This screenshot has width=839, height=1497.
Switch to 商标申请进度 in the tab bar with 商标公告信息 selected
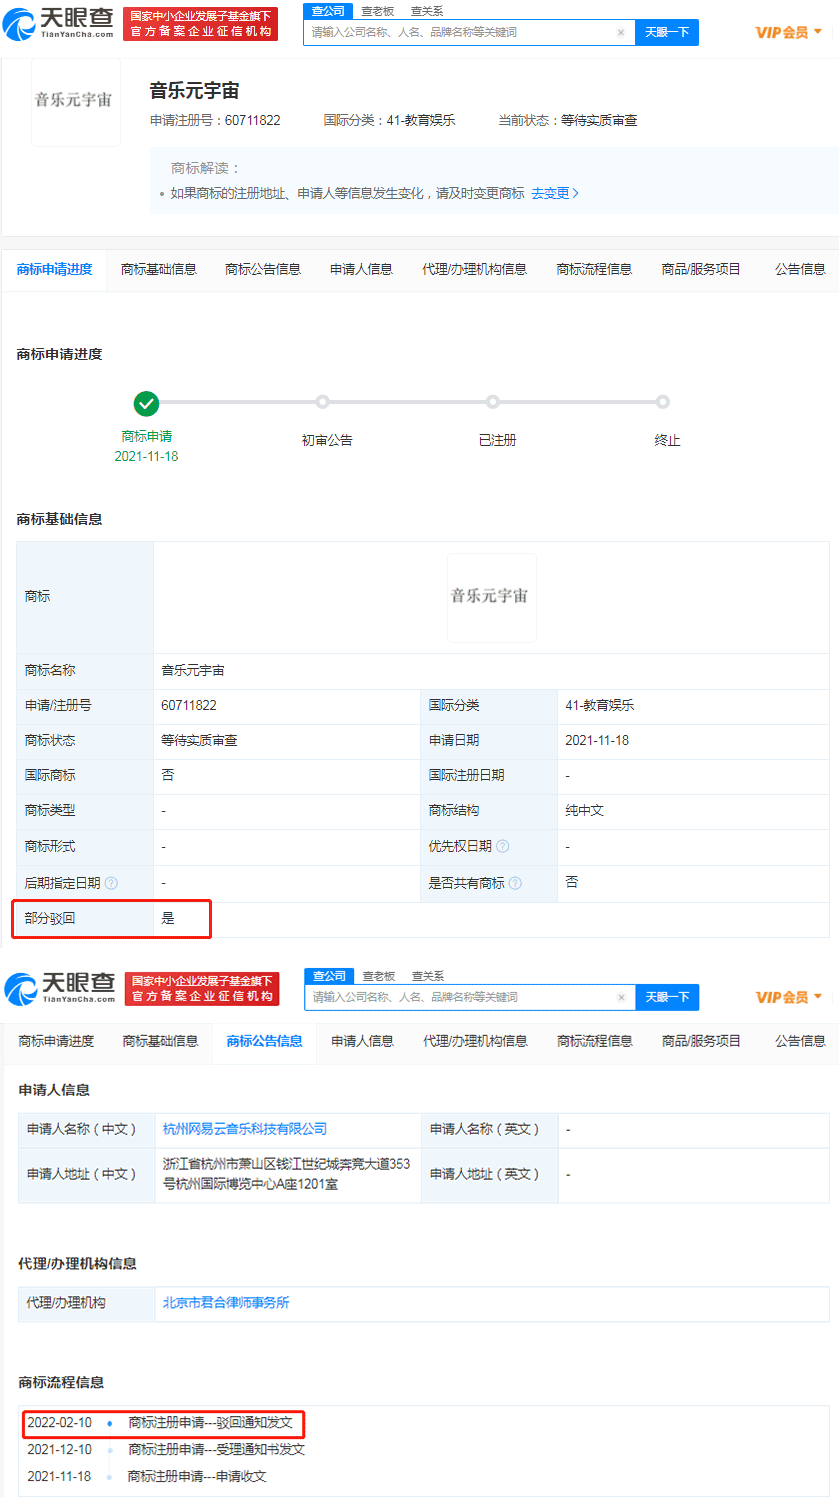[56, 1041]
